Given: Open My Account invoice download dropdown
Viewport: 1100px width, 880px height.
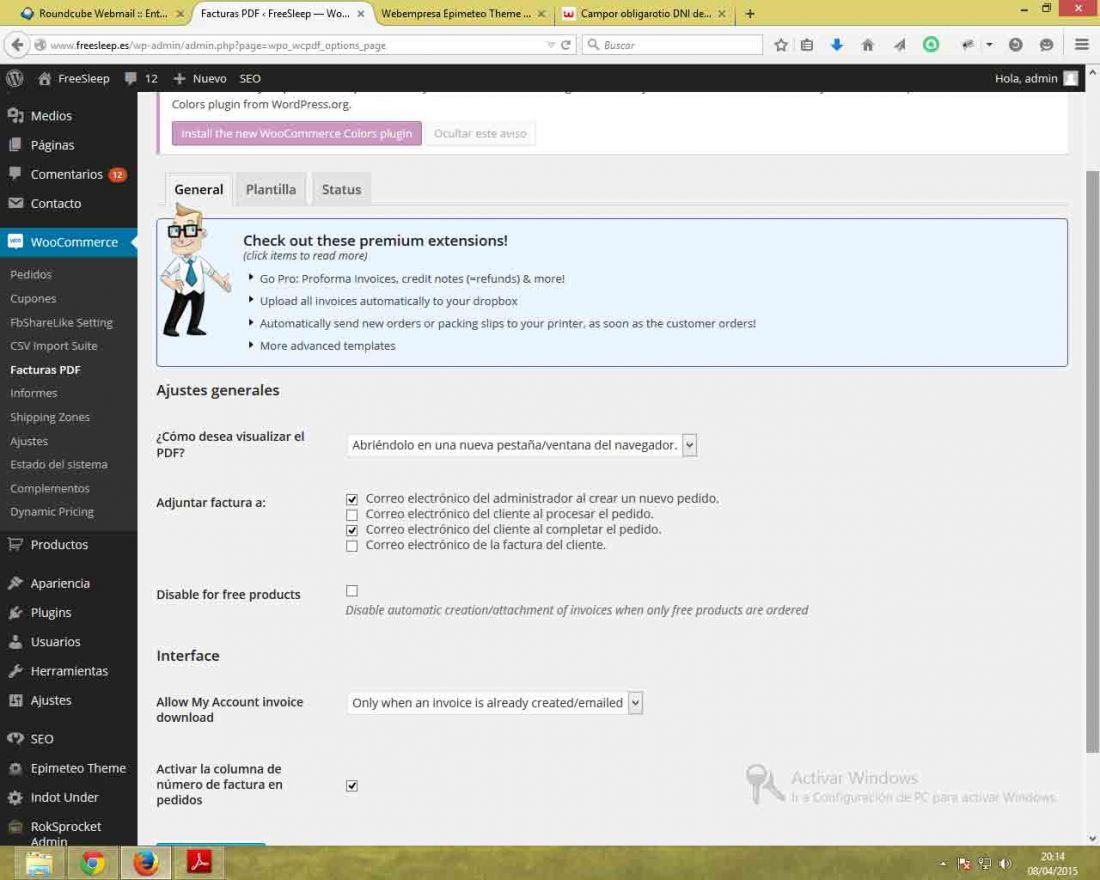Looking at the screenshot, I should [x=495, y=703].
